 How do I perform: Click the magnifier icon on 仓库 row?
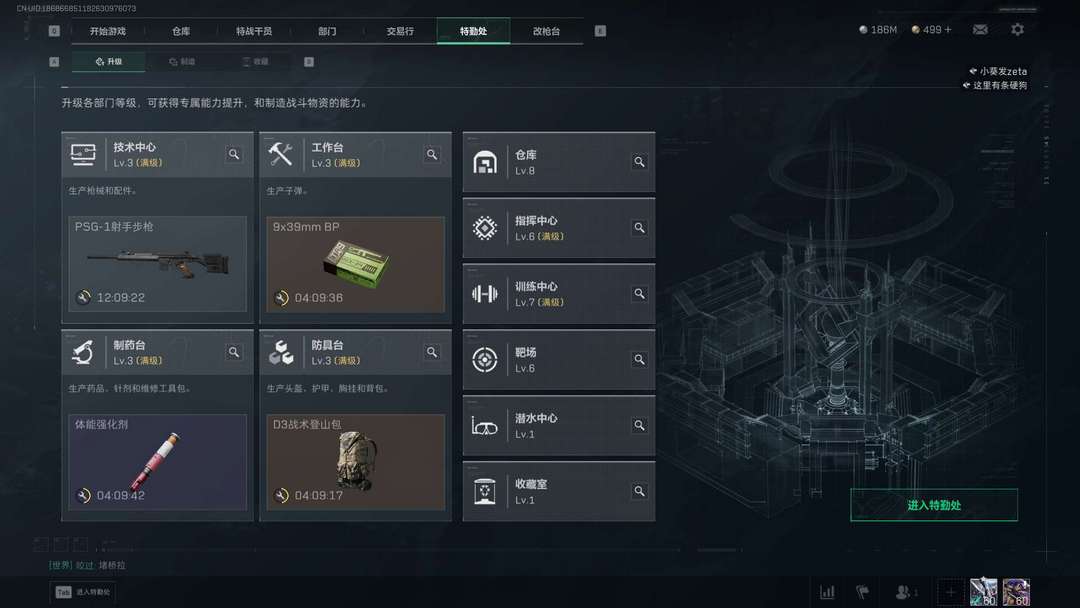point(639,162)
